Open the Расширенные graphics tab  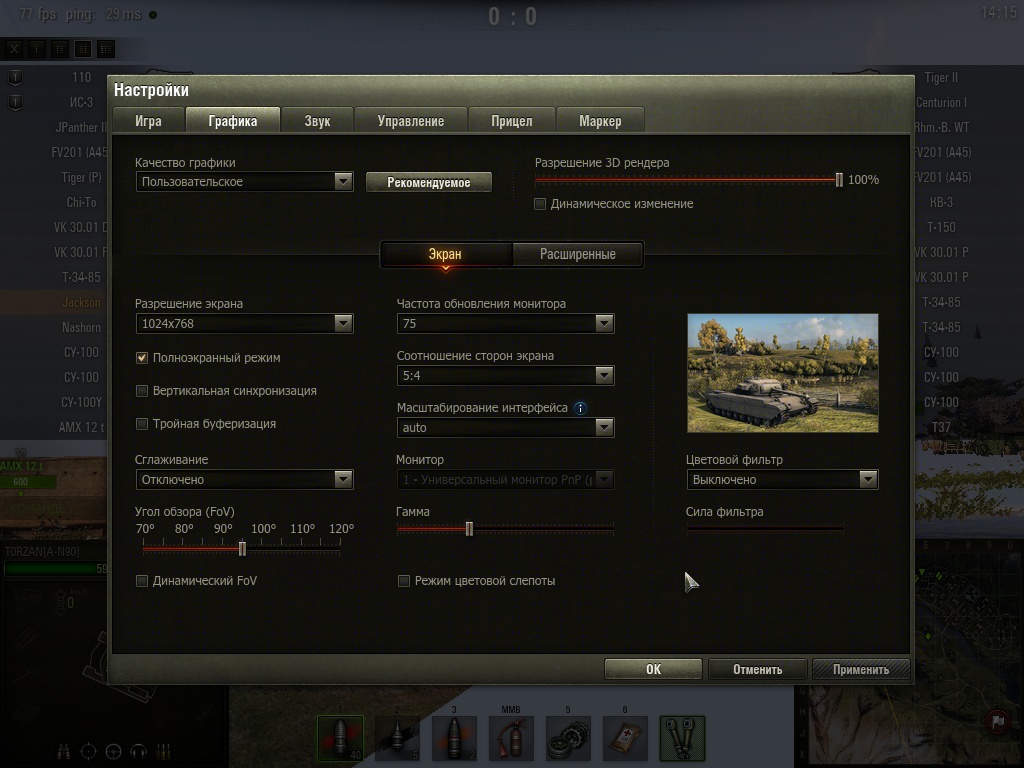click(x=577, y=254)
